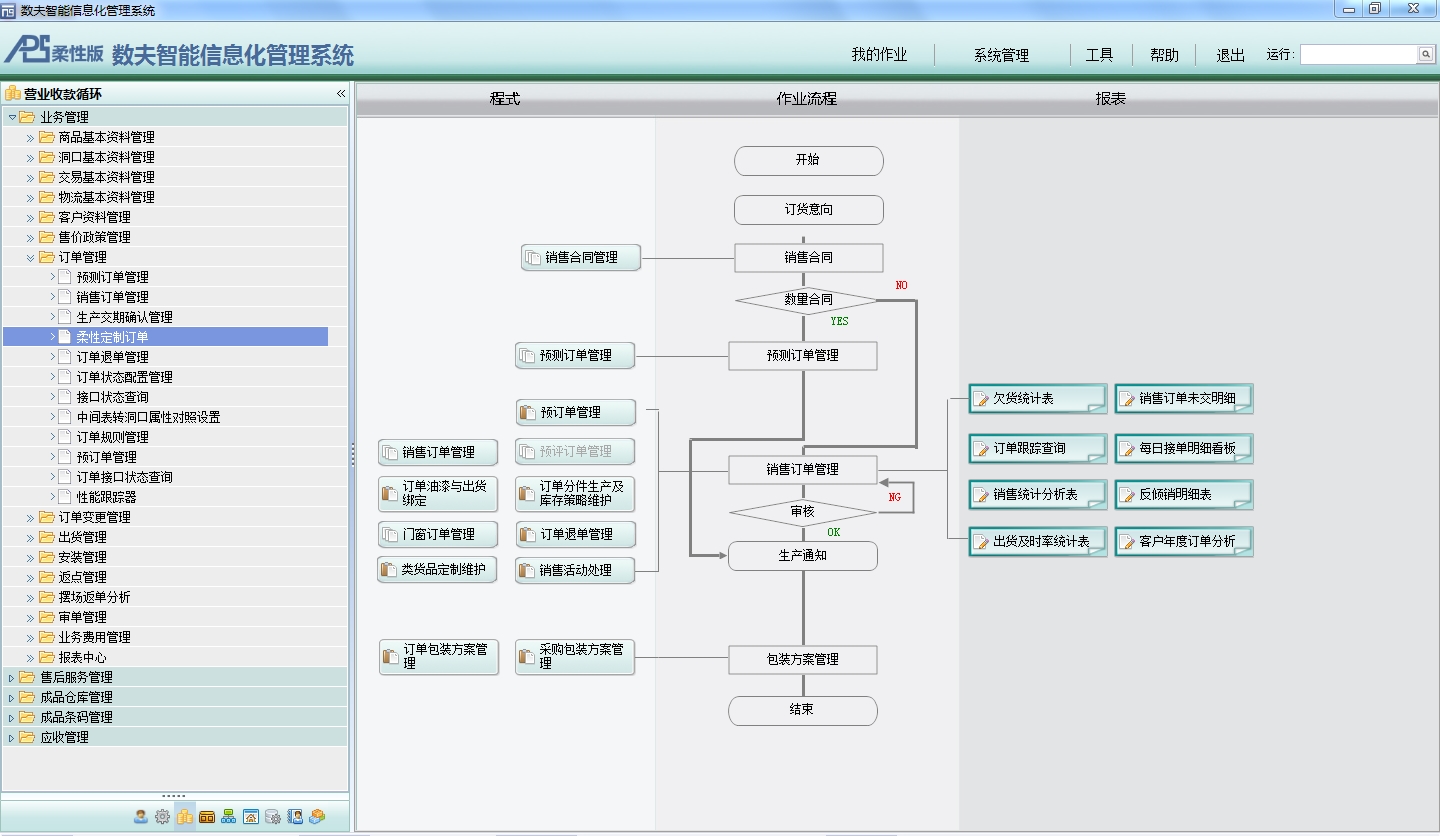Open 预订单管理 program shortcut in 程式 column
The height and width of the screenshot is (836, 1440).
pos(575,412)
